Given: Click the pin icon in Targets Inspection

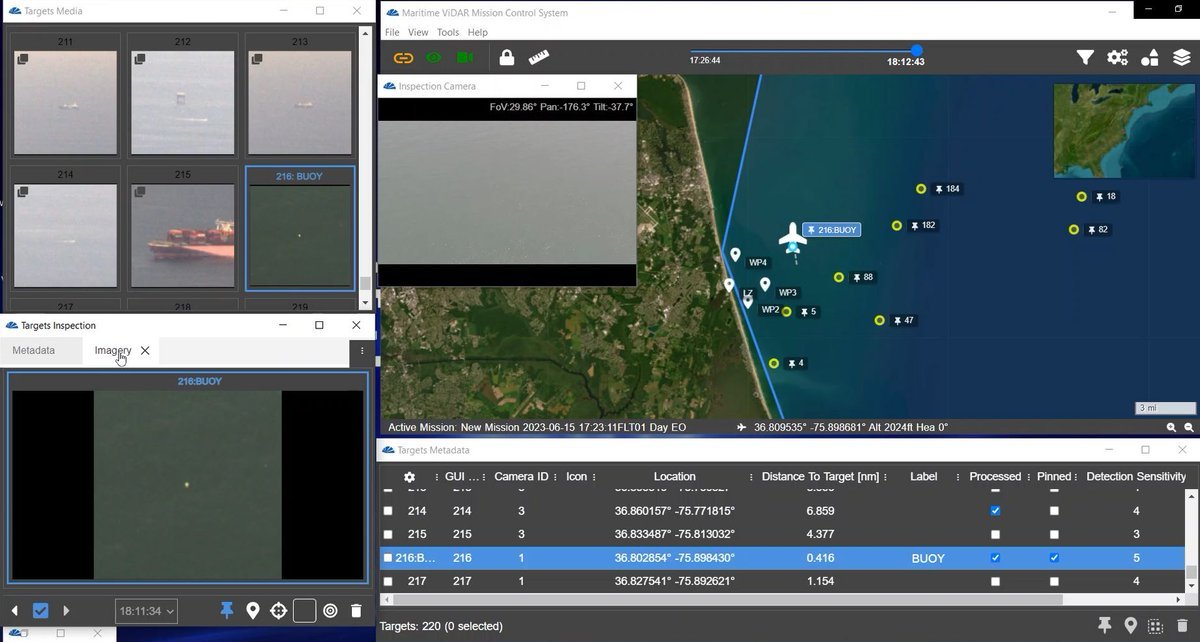Looking at the screenshot, I should [x=227, y=610].
